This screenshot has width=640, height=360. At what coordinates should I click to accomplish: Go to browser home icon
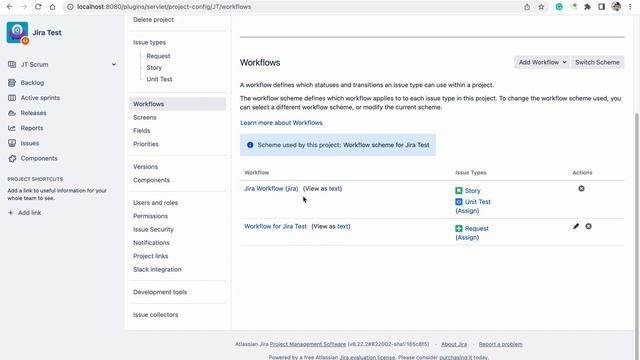[52, 7]
